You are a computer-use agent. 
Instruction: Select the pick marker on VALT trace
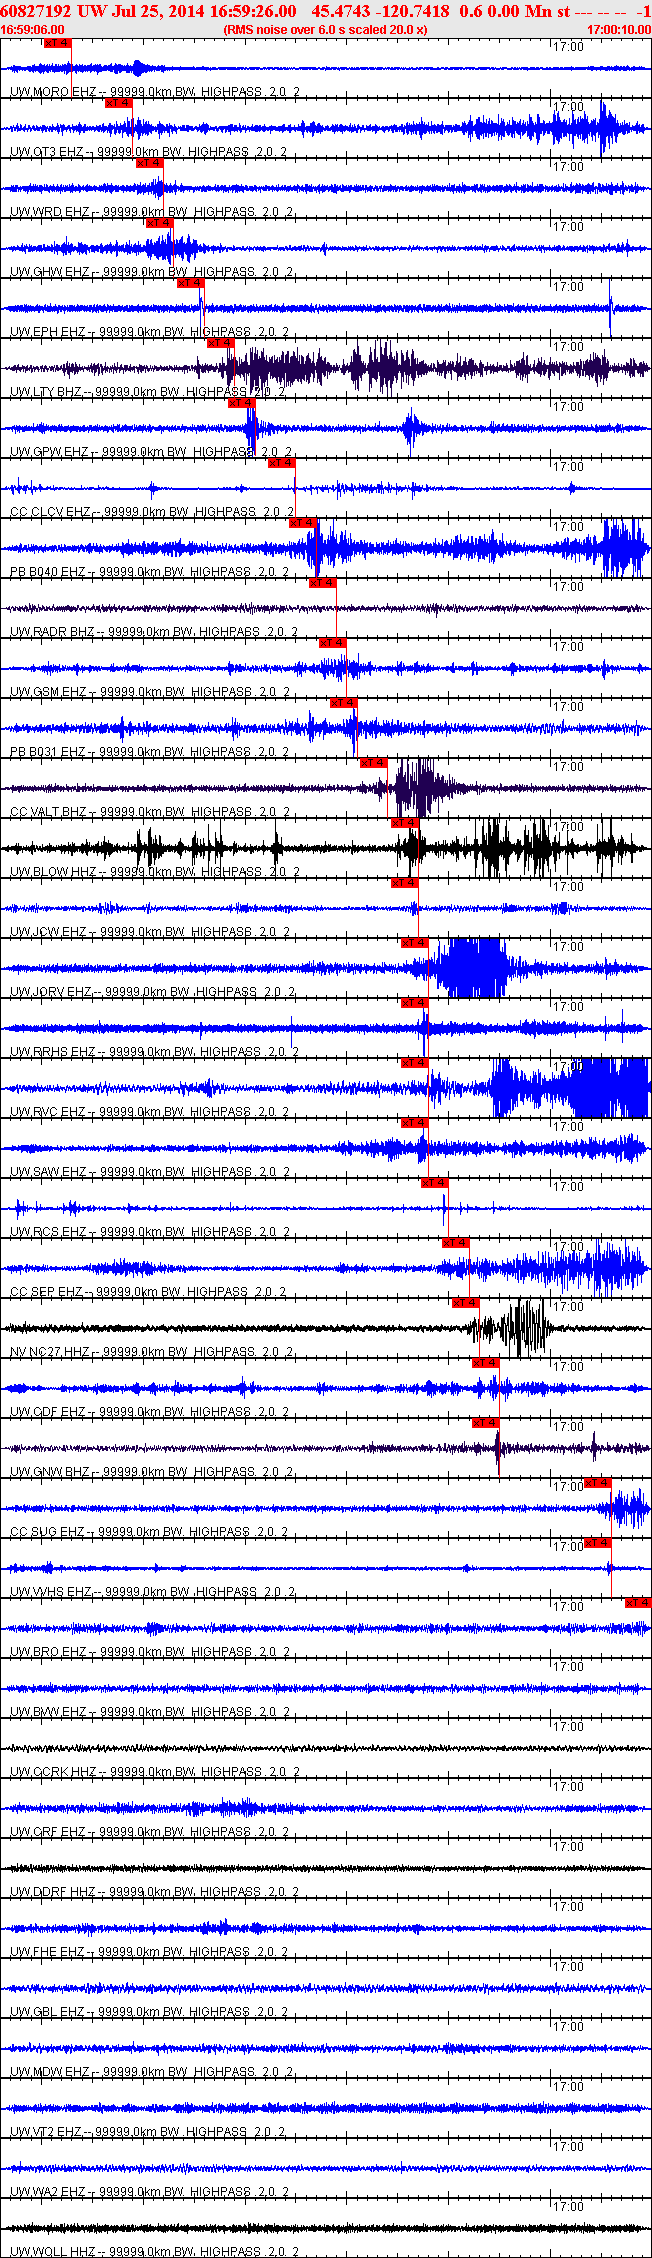[x=373, y=763]
